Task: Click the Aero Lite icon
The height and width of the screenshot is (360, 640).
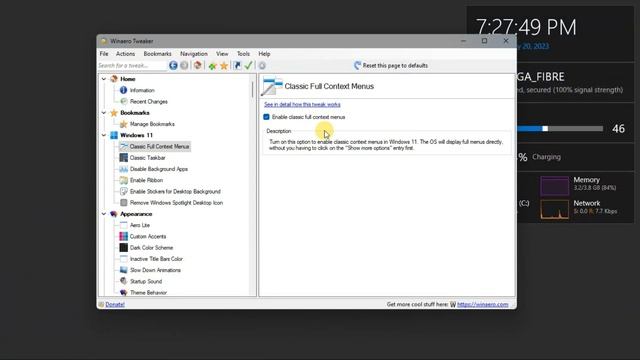Action: click(124, 225)
